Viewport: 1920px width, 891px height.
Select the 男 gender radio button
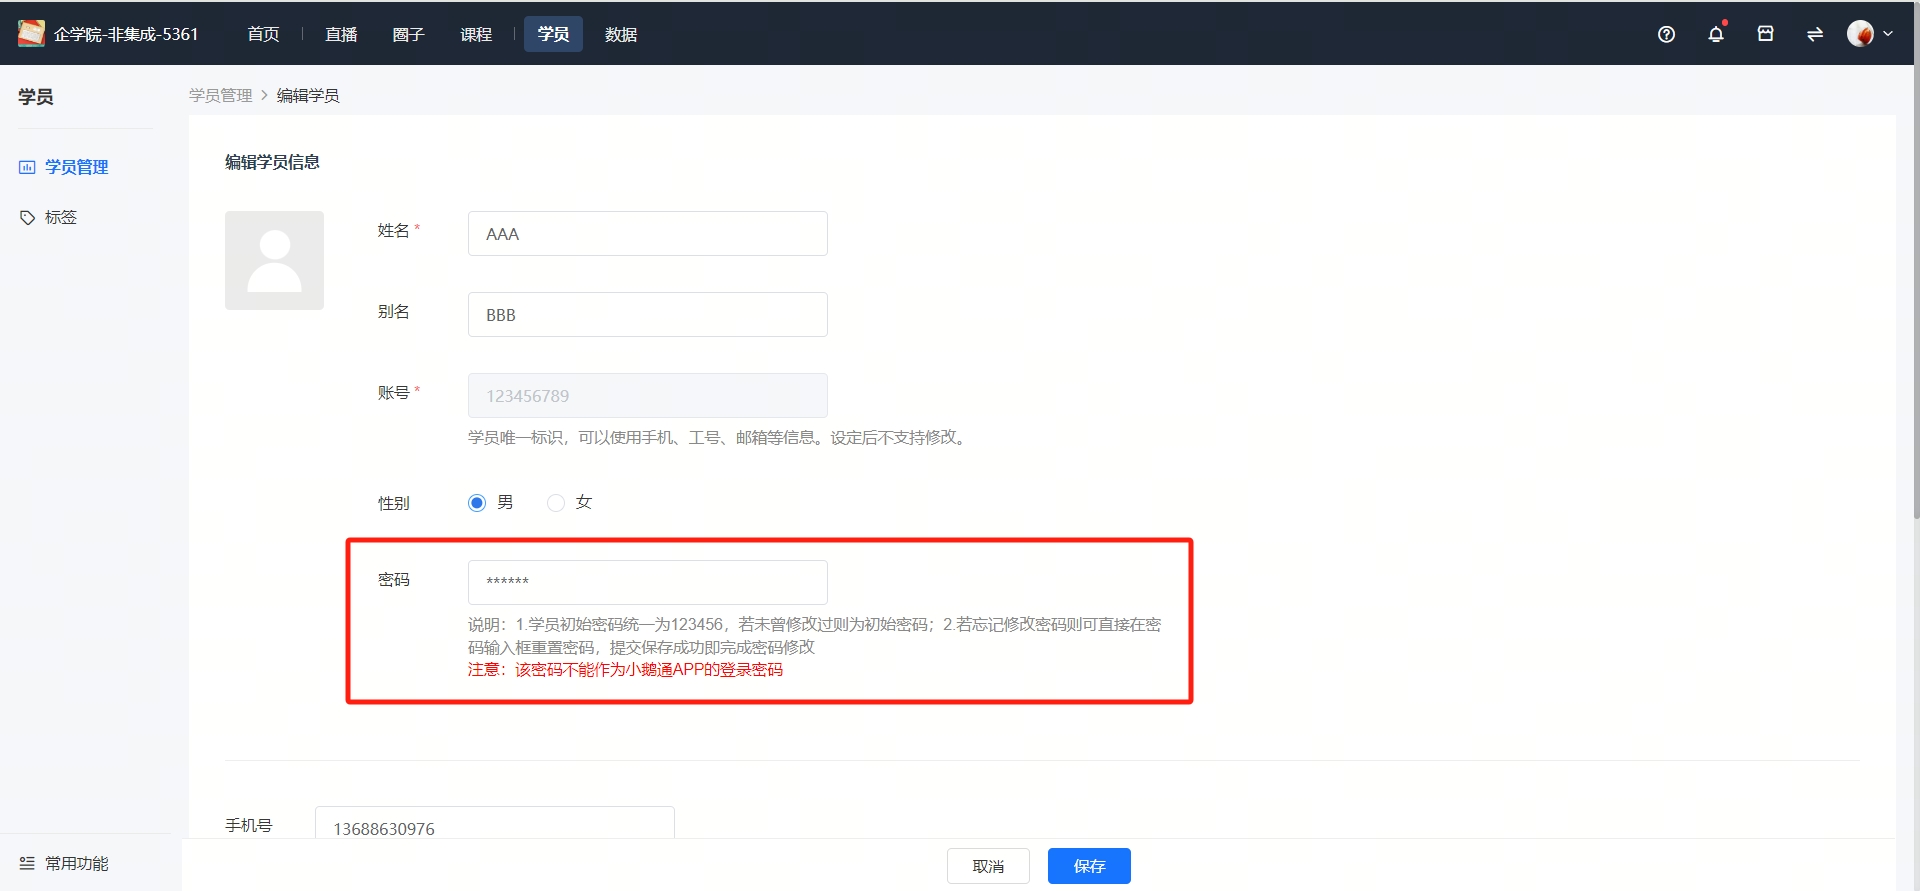pyautogui.click(x=477, y=503)
